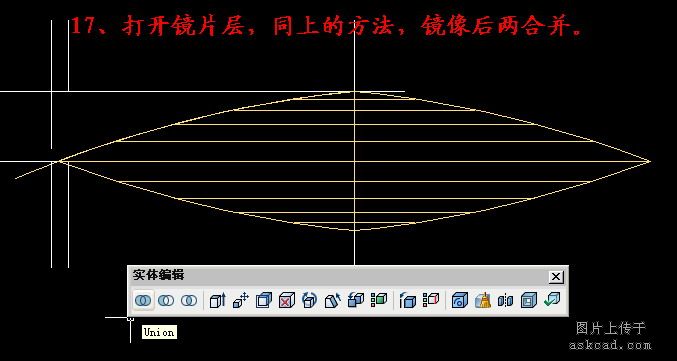Activate the Imprint tool
Viewport: 677px width, 361px height.
coord(459,300)
